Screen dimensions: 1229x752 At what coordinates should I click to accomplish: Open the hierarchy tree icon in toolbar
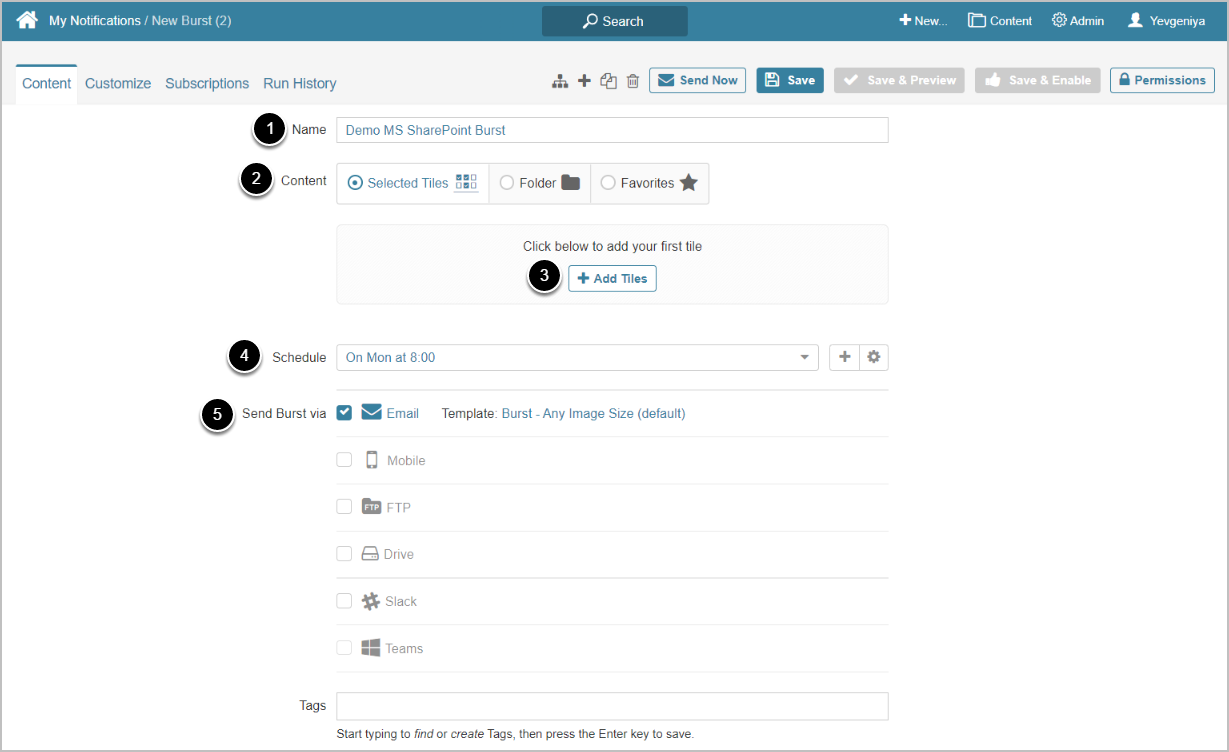(x=560, y=81)
